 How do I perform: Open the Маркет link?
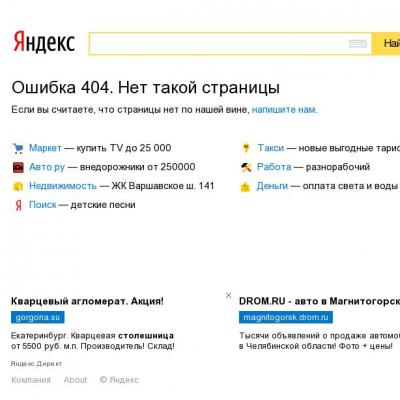[x=45, y=148]
